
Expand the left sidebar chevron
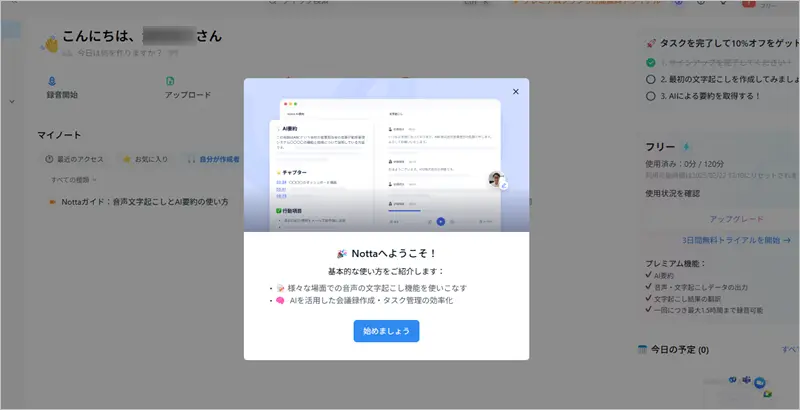pyautogui.click(x=12, y=101)
